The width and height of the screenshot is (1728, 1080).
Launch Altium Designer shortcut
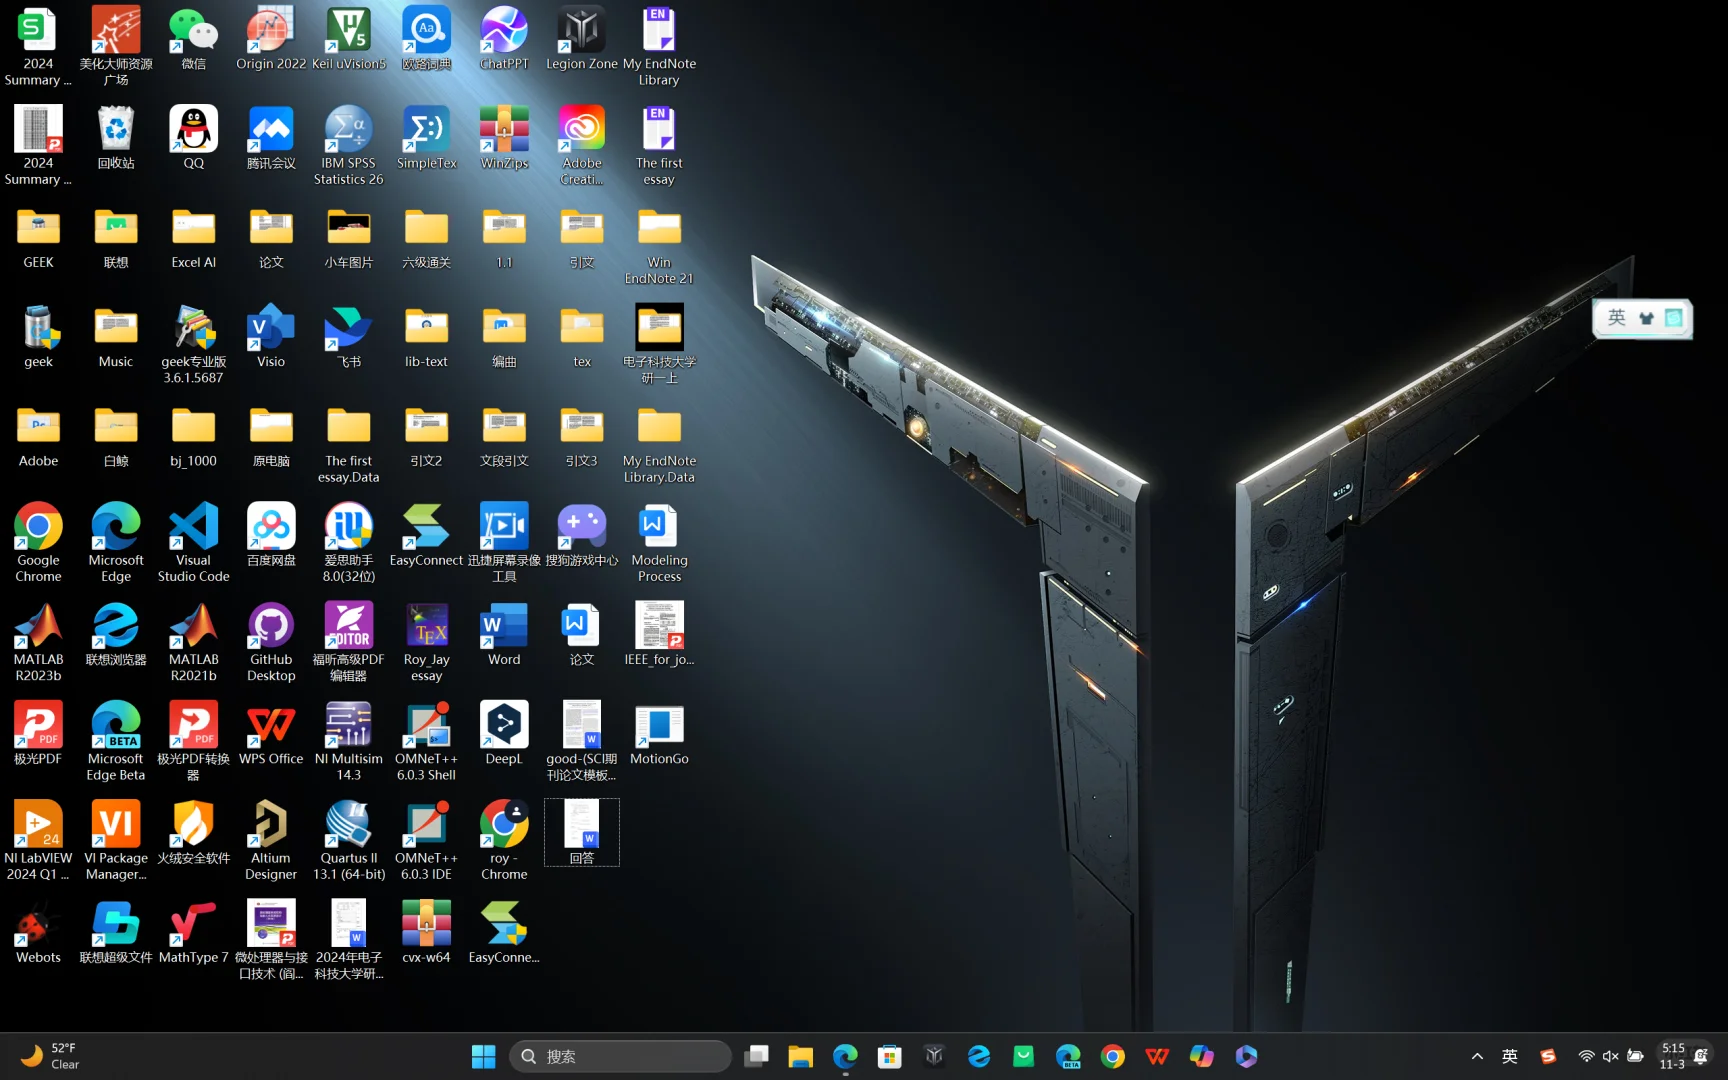(271, 840)
